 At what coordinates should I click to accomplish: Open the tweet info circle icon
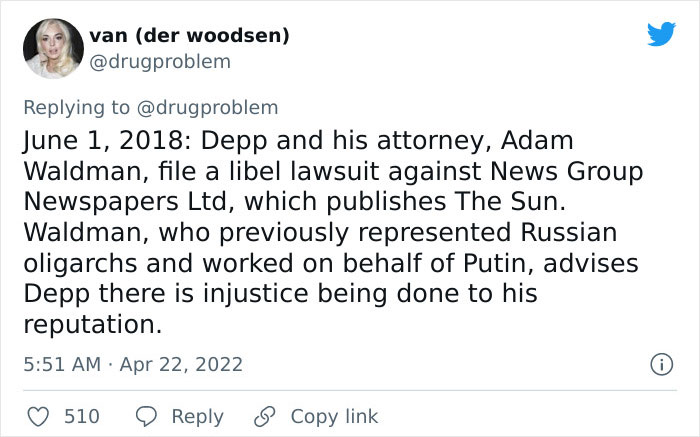661,364
